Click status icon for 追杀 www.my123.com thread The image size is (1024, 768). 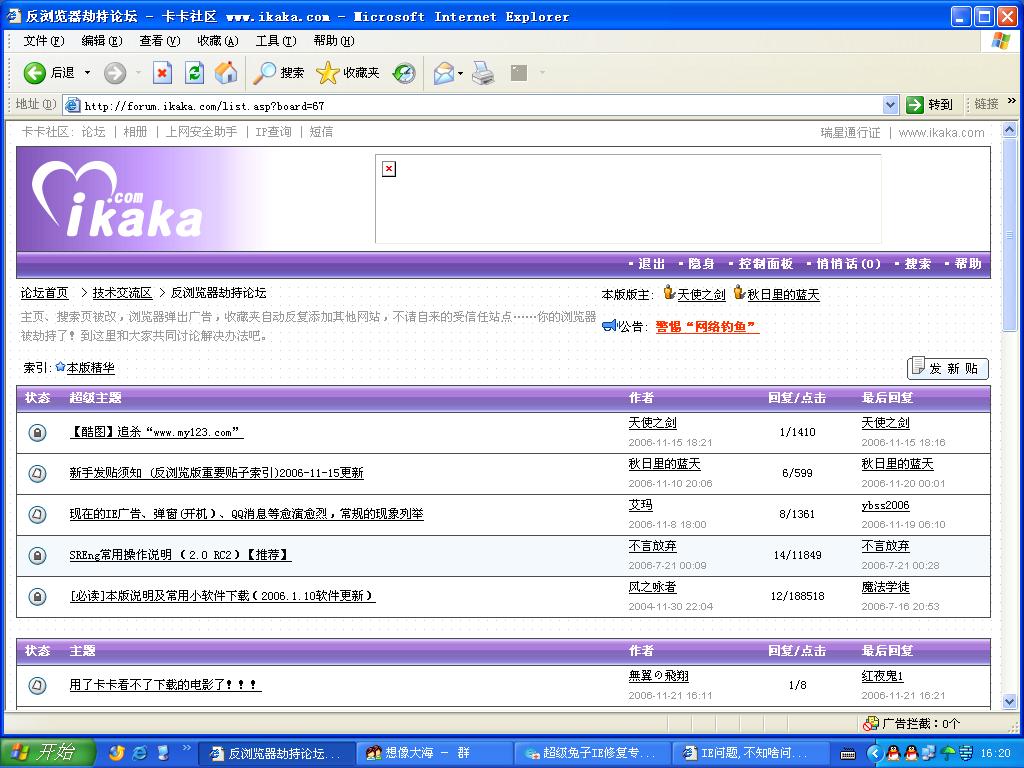click(x=37, y=432)
